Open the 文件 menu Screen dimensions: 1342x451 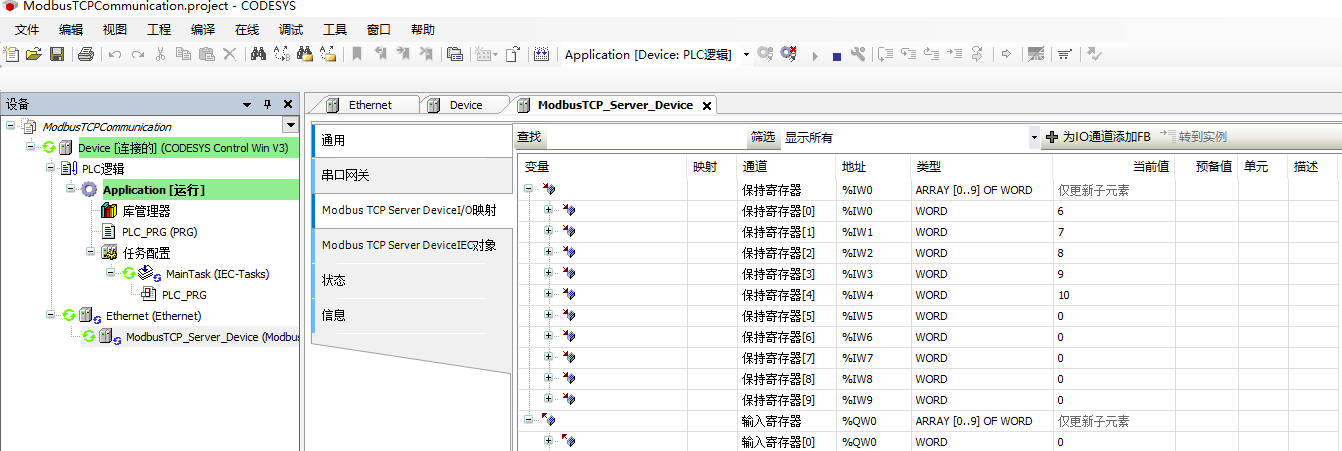(x=26, y=29)
